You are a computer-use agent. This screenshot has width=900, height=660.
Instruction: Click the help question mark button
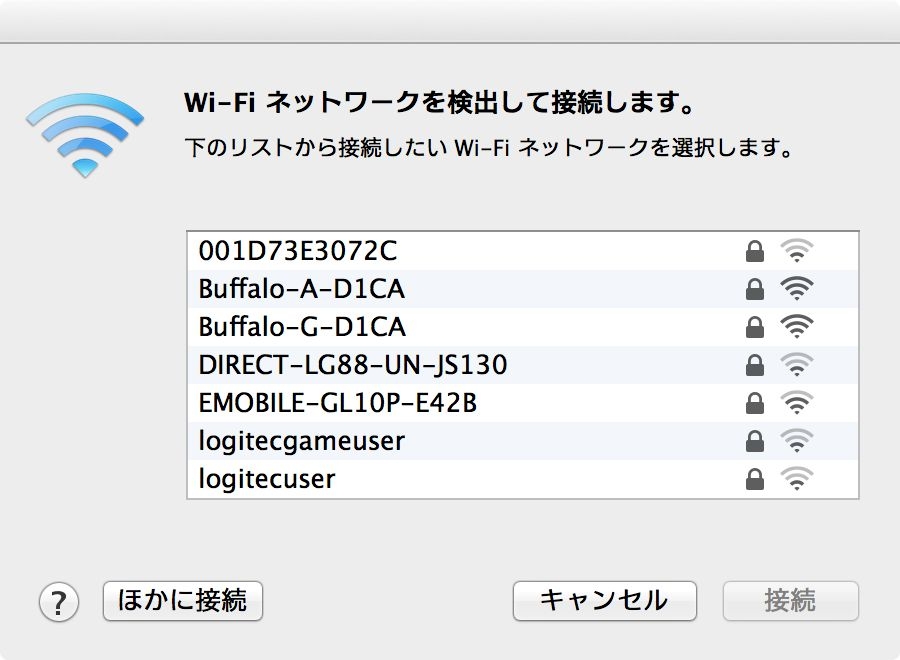(58, 602)
